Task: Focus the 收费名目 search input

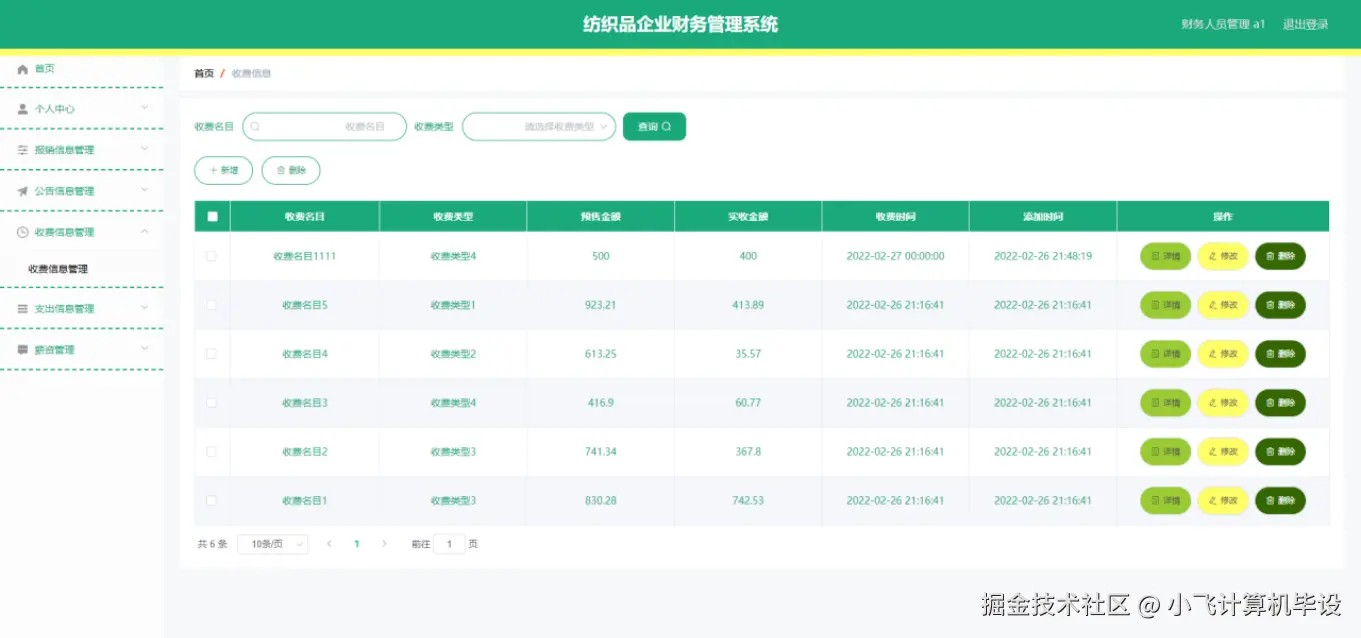Action: (325, 127)
